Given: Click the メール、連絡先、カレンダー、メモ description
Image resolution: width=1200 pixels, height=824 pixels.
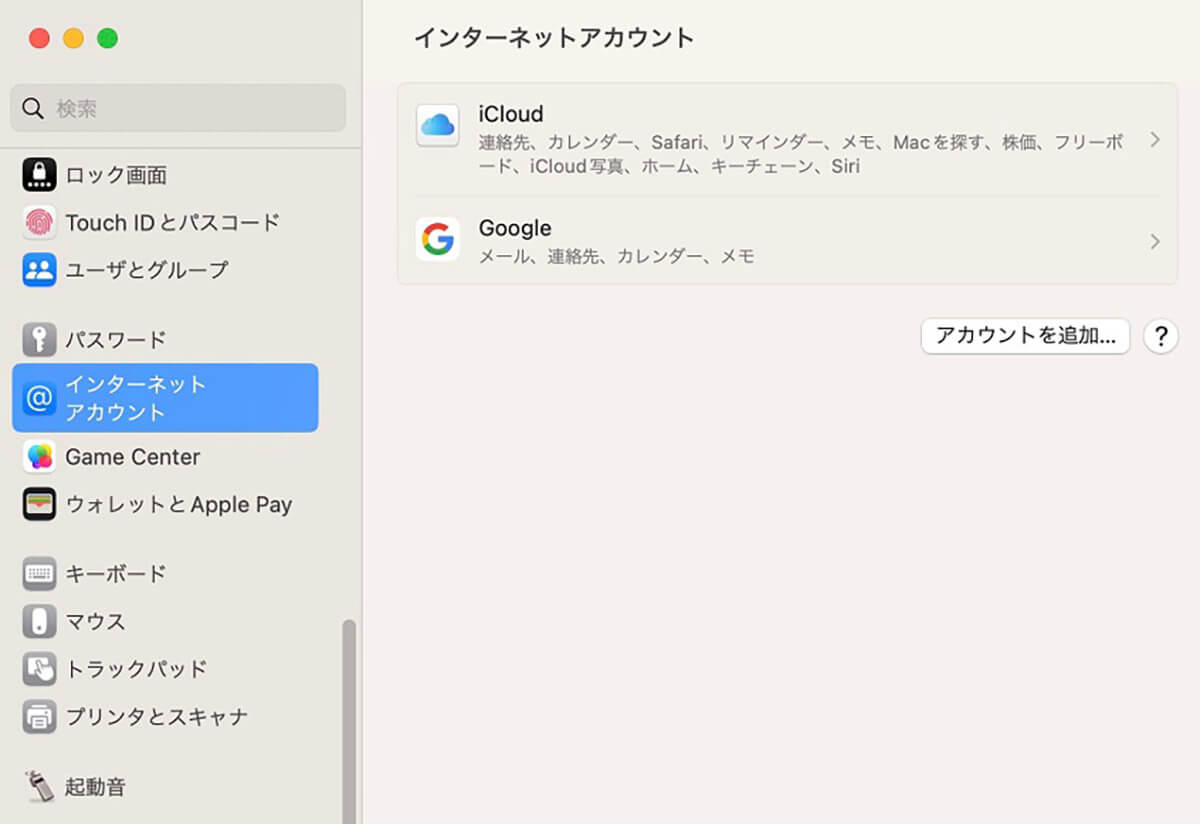Looking at the screenshot, I should (617, 256).
